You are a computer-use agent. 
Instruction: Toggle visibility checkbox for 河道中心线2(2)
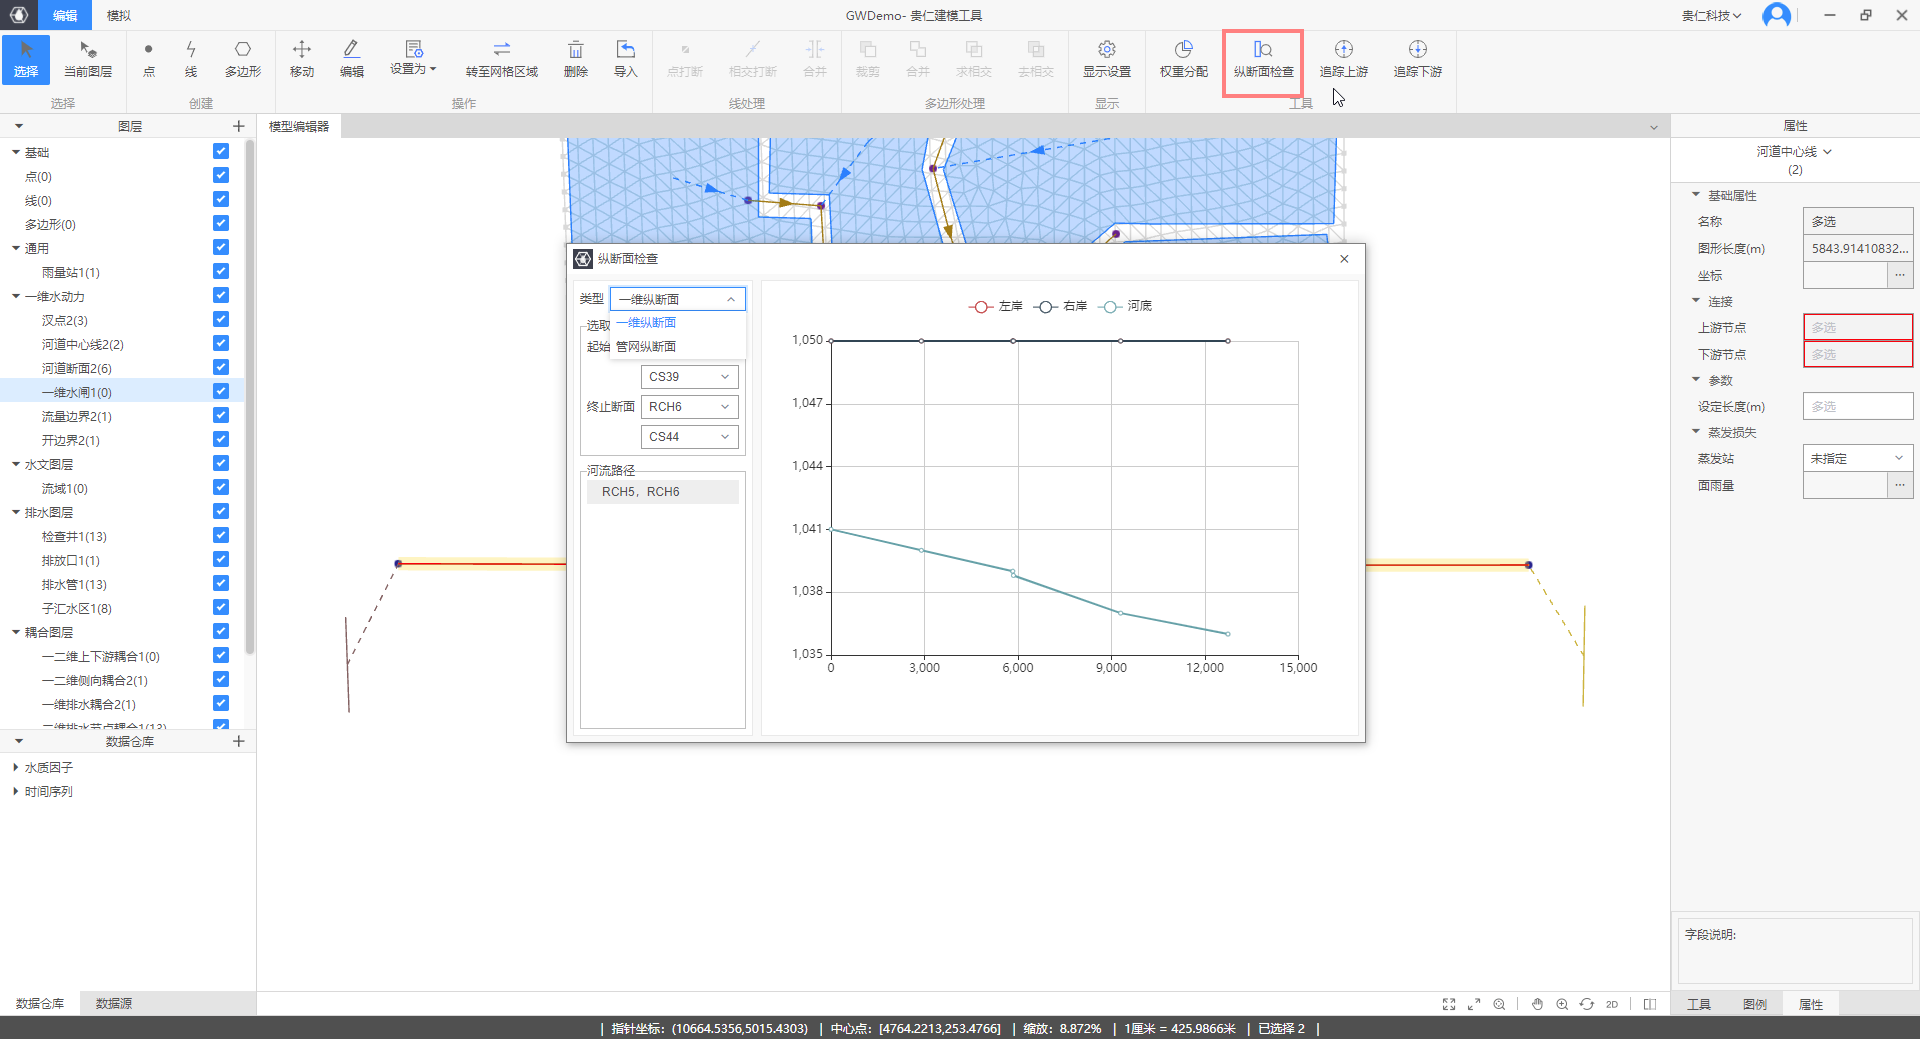click(x=221, y=343)
